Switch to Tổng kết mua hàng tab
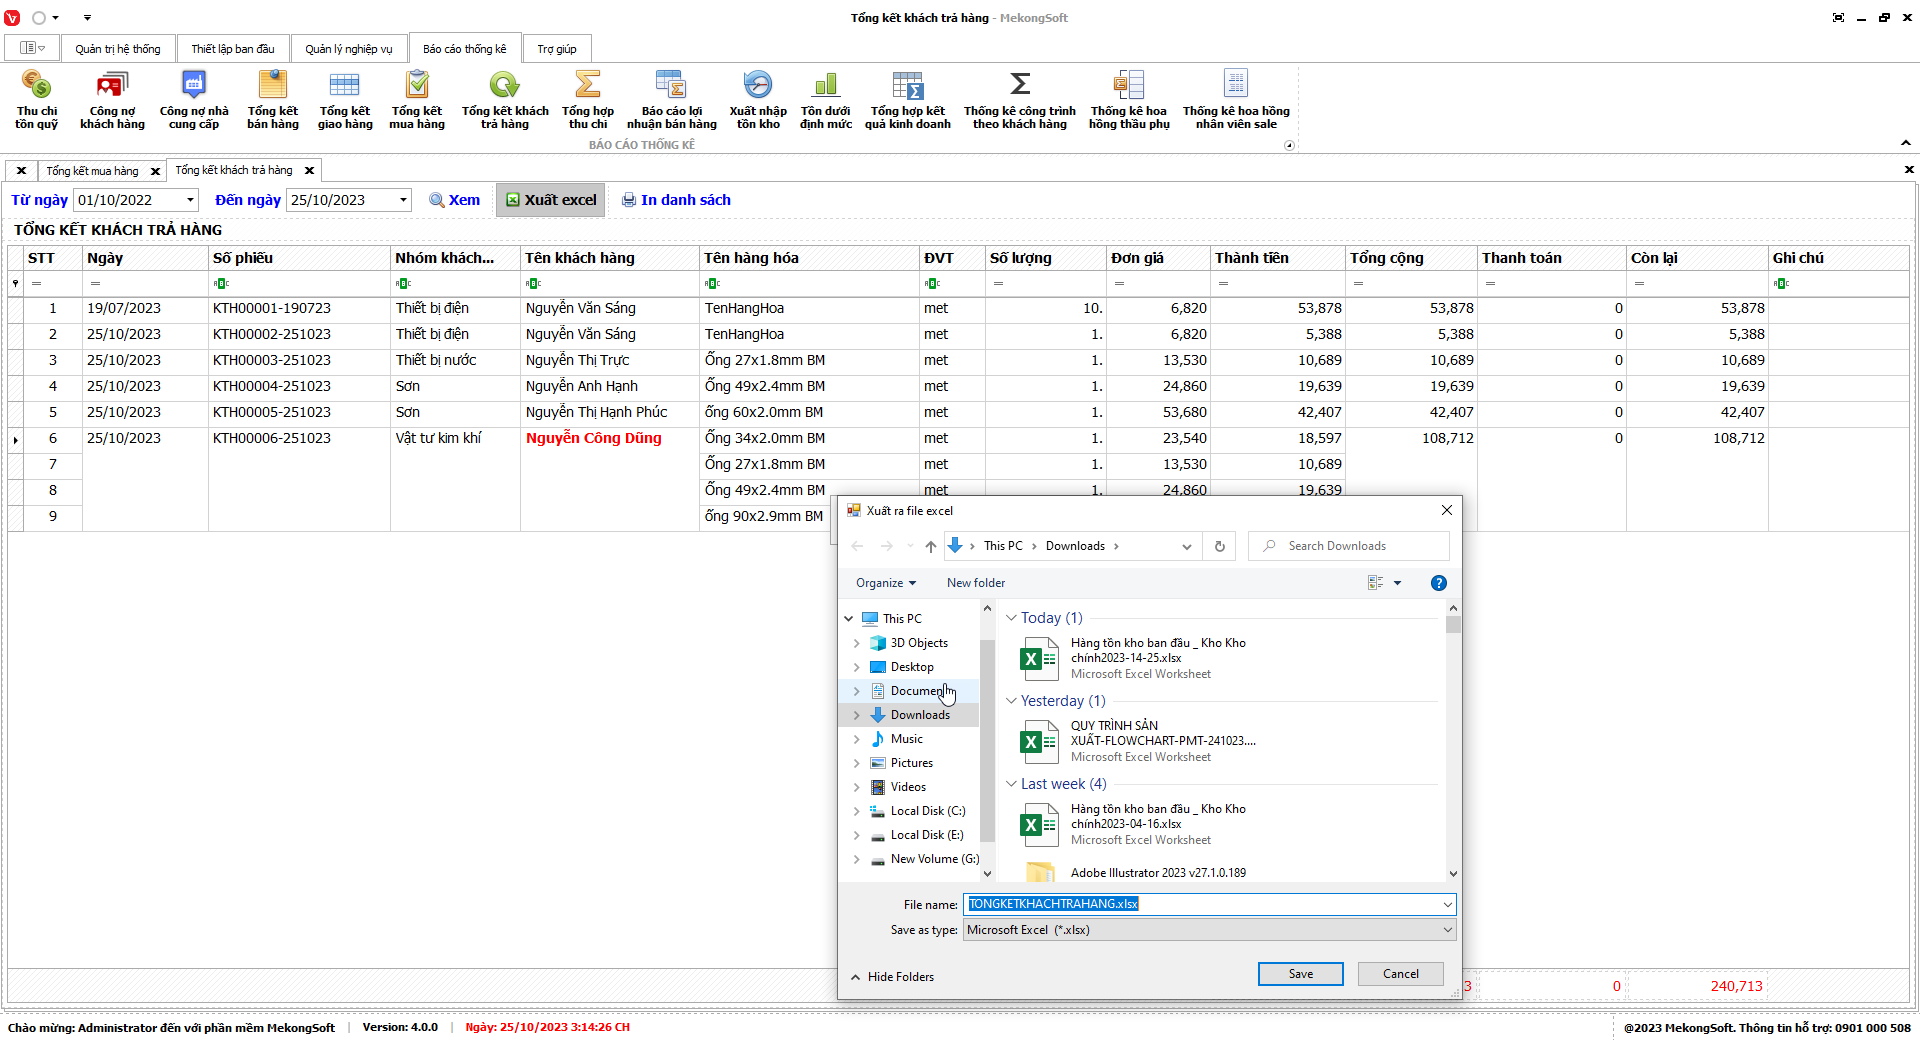Viewport: 1920px width, 1040px height. [92, 171]
